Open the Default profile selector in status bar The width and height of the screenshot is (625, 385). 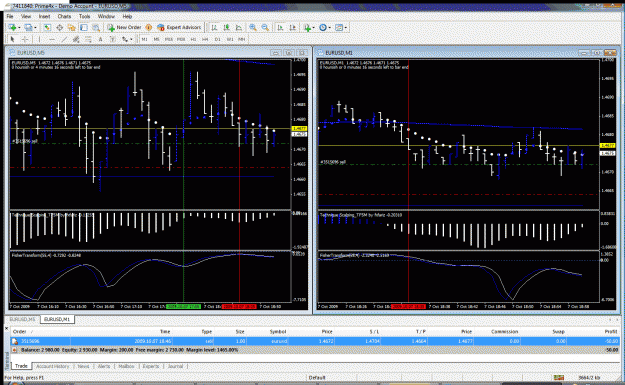(x=317, y=377)
